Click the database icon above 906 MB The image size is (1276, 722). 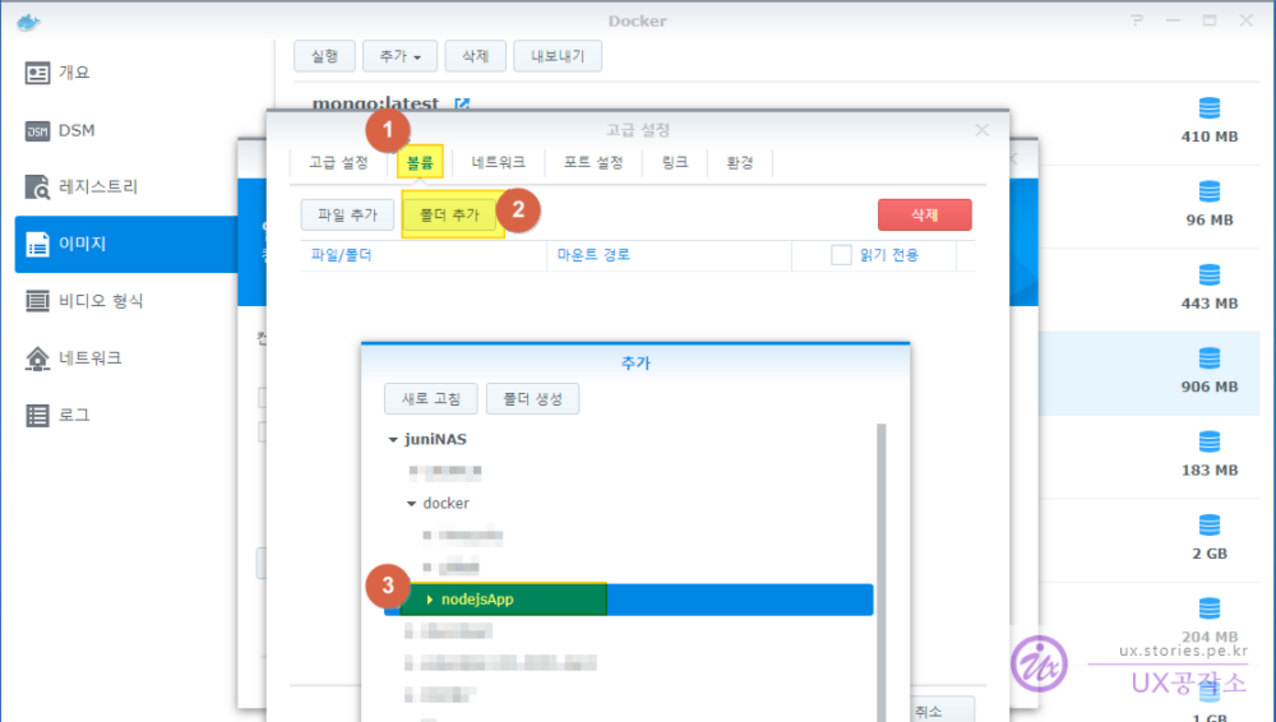[1209, 358]
